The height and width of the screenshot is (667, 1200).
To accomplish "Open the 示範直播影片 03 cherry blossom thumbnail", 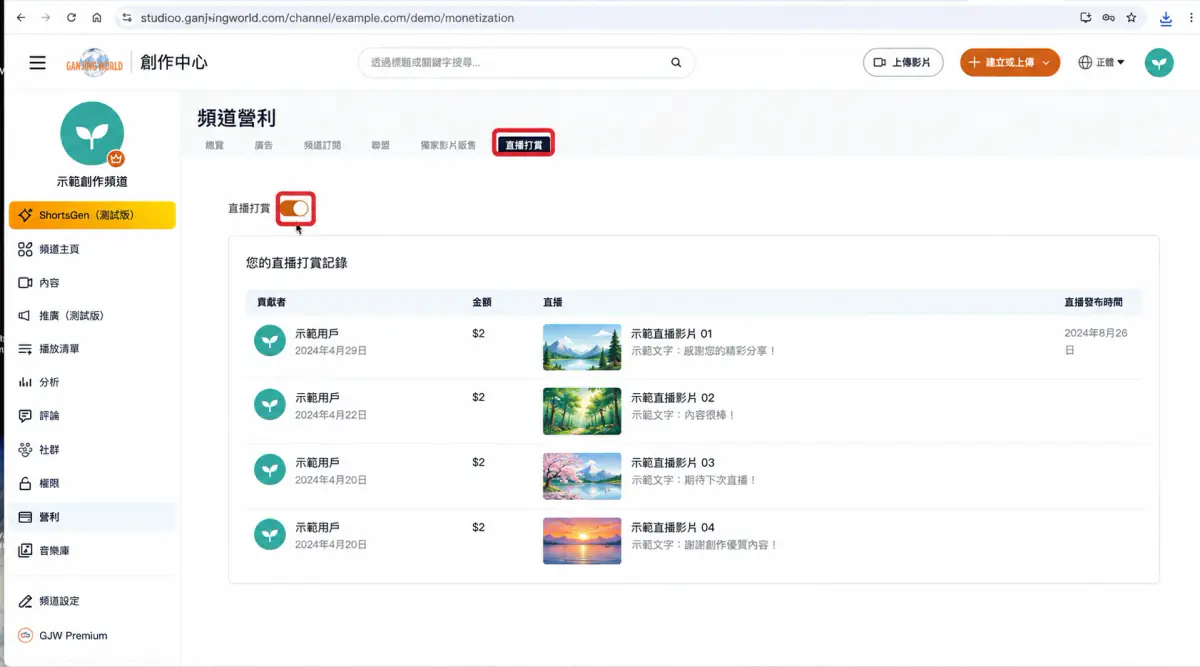I will pos(582,476).
